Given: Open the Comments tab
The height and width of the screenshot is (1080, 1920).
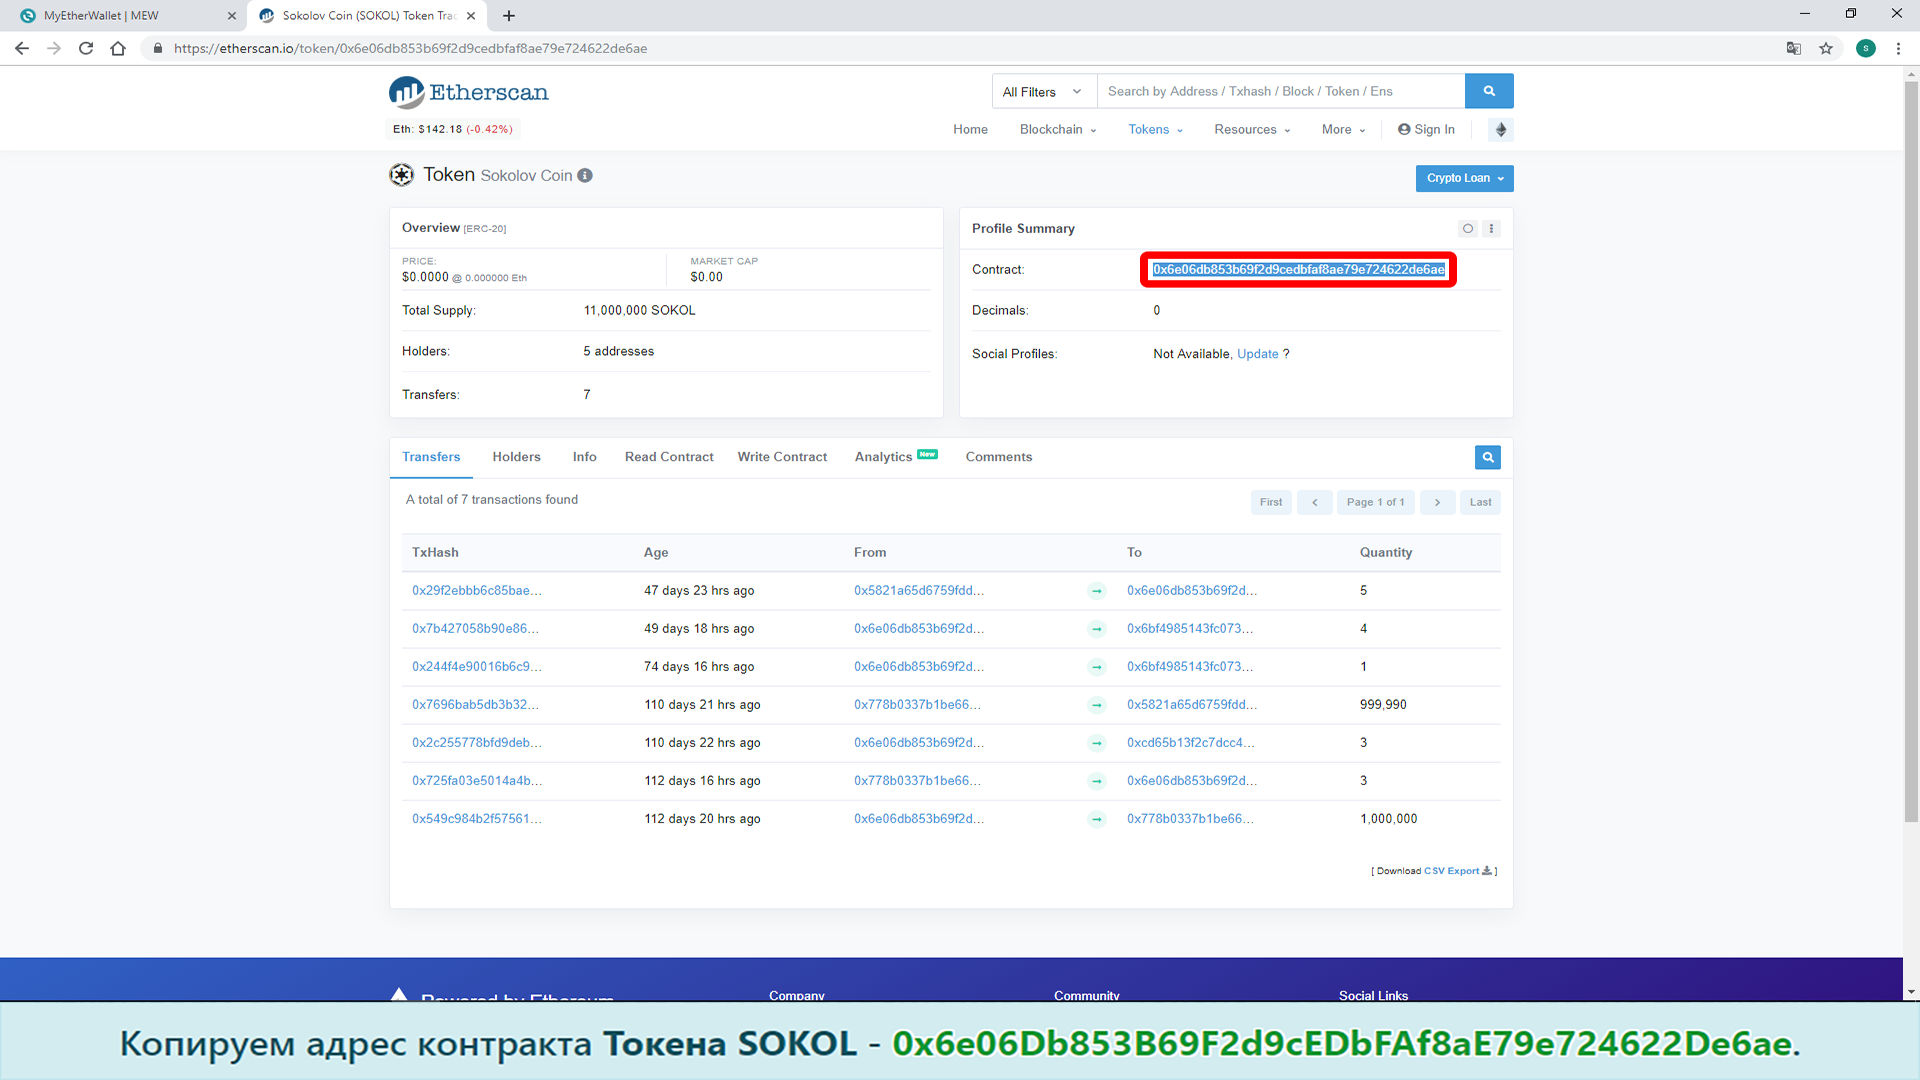Looking at the screenshot, I should (998, 457).
